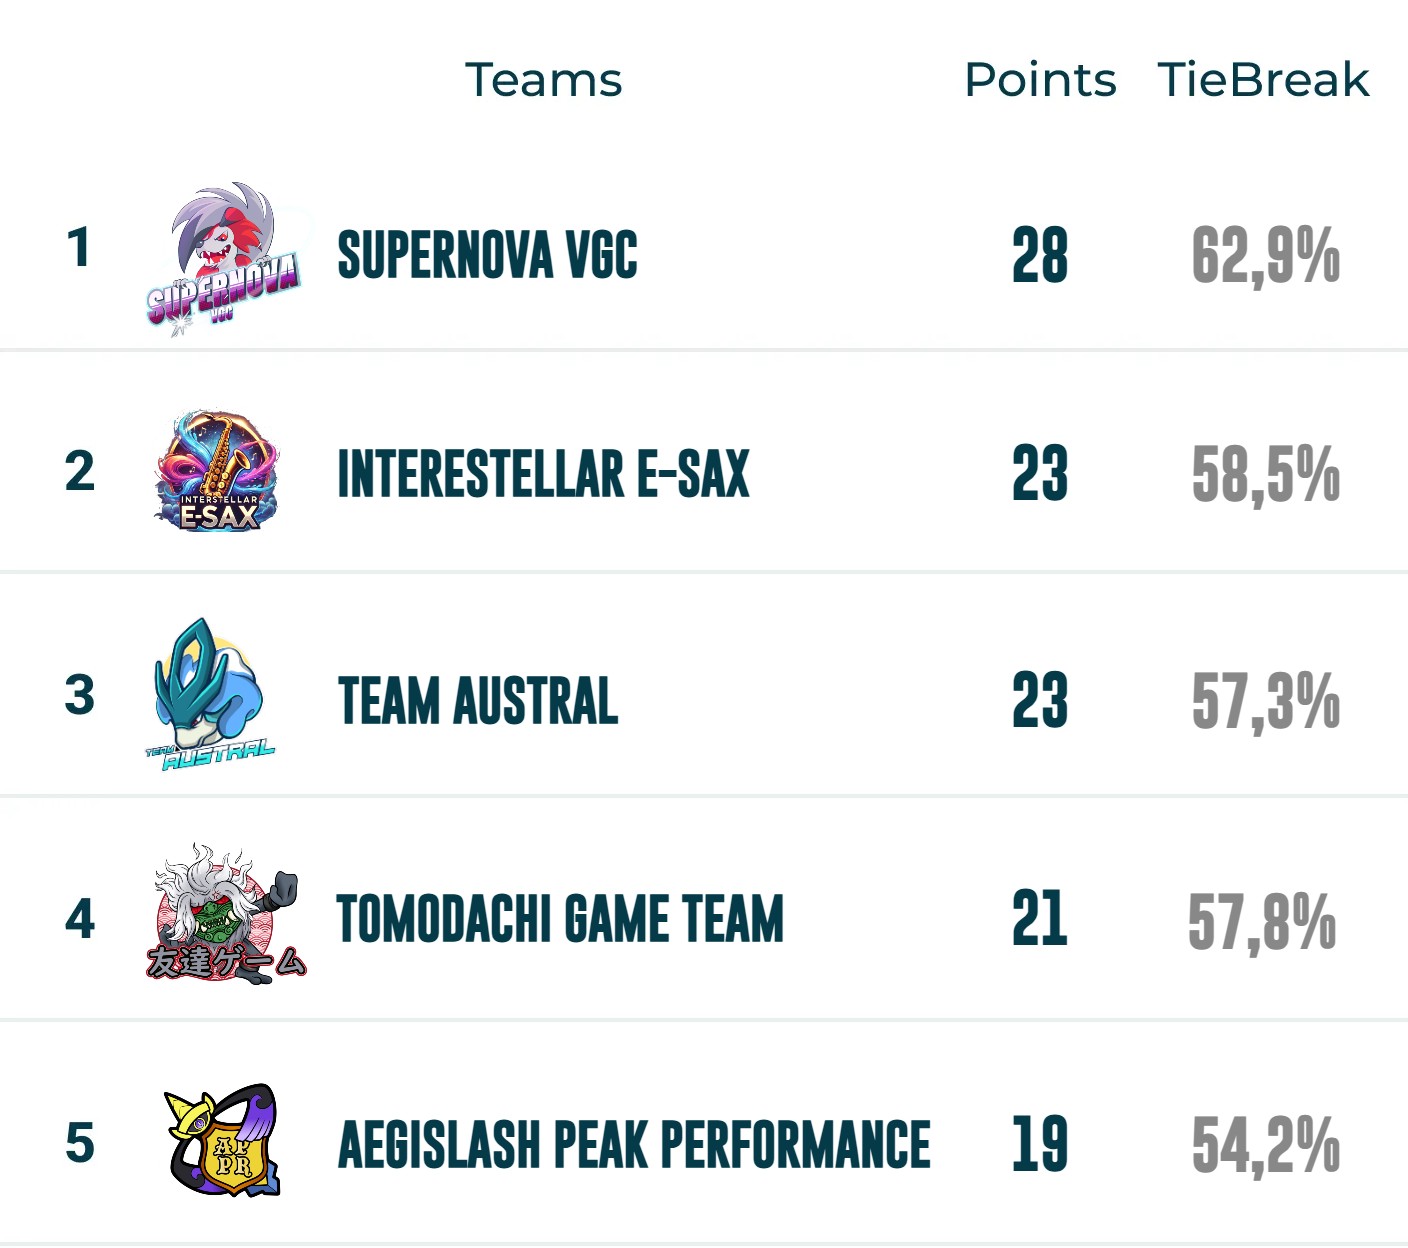This screenshot has height=1248, width=1408.
Task: Click the 54,2% tiebreak value
Action: click(1265, 1144)
